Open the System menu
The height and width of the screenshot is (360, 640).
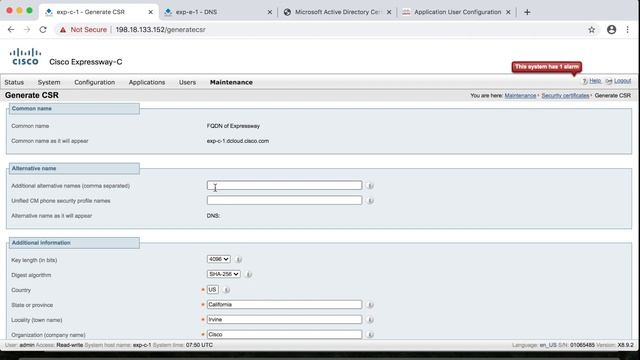pyautogui.click(x=49, y=82)
